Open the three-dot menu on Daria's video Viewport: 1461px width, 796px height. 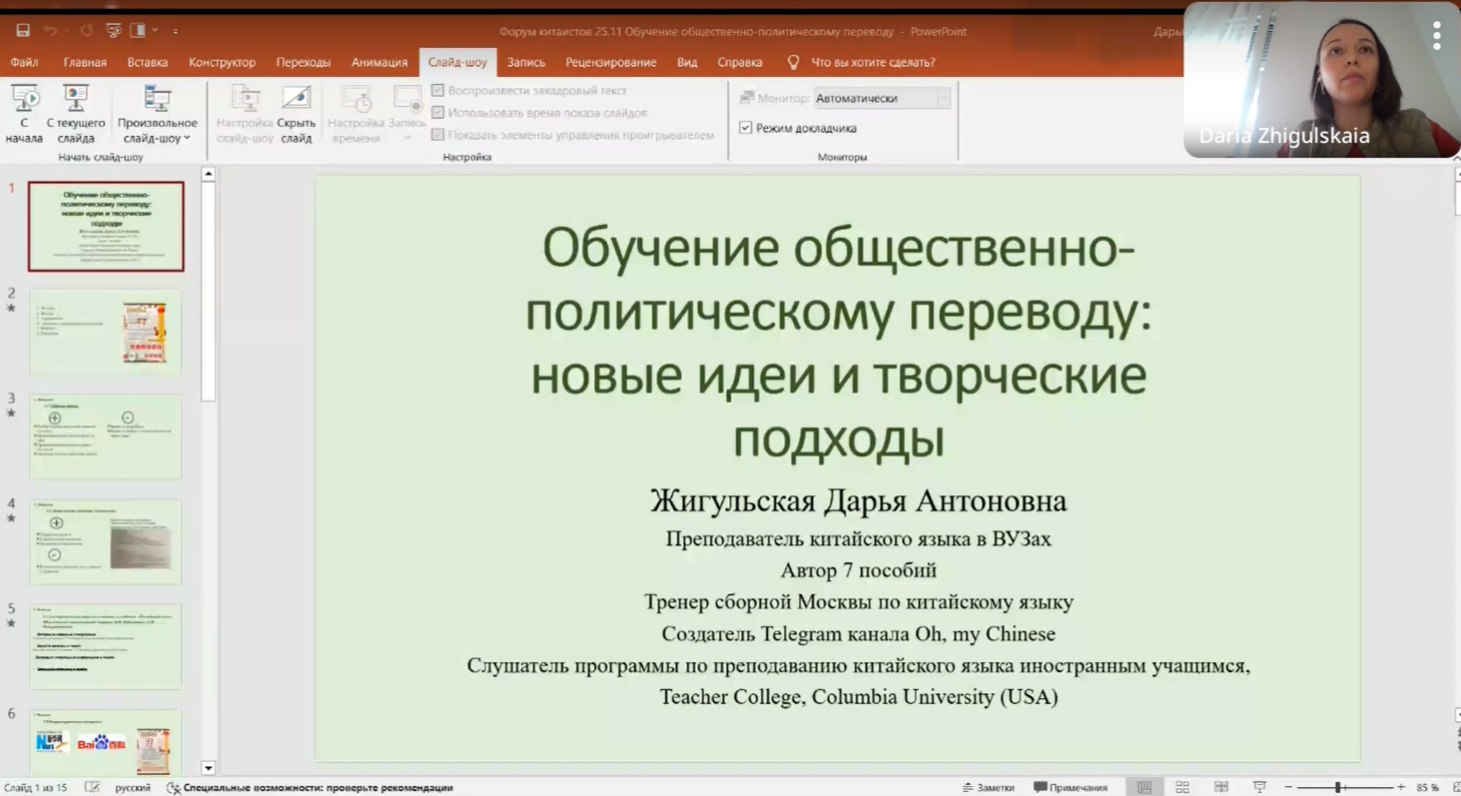1437,36
